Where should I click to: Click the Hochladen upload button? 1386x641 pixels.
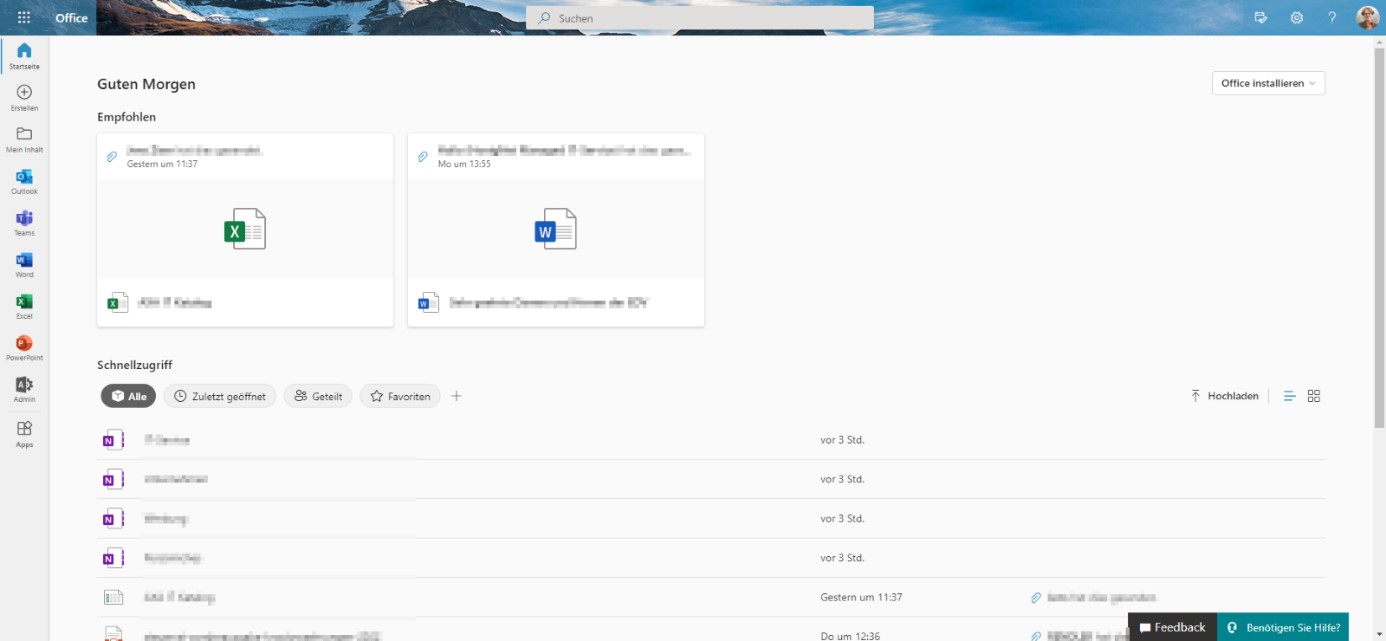tap(1224, 396)
